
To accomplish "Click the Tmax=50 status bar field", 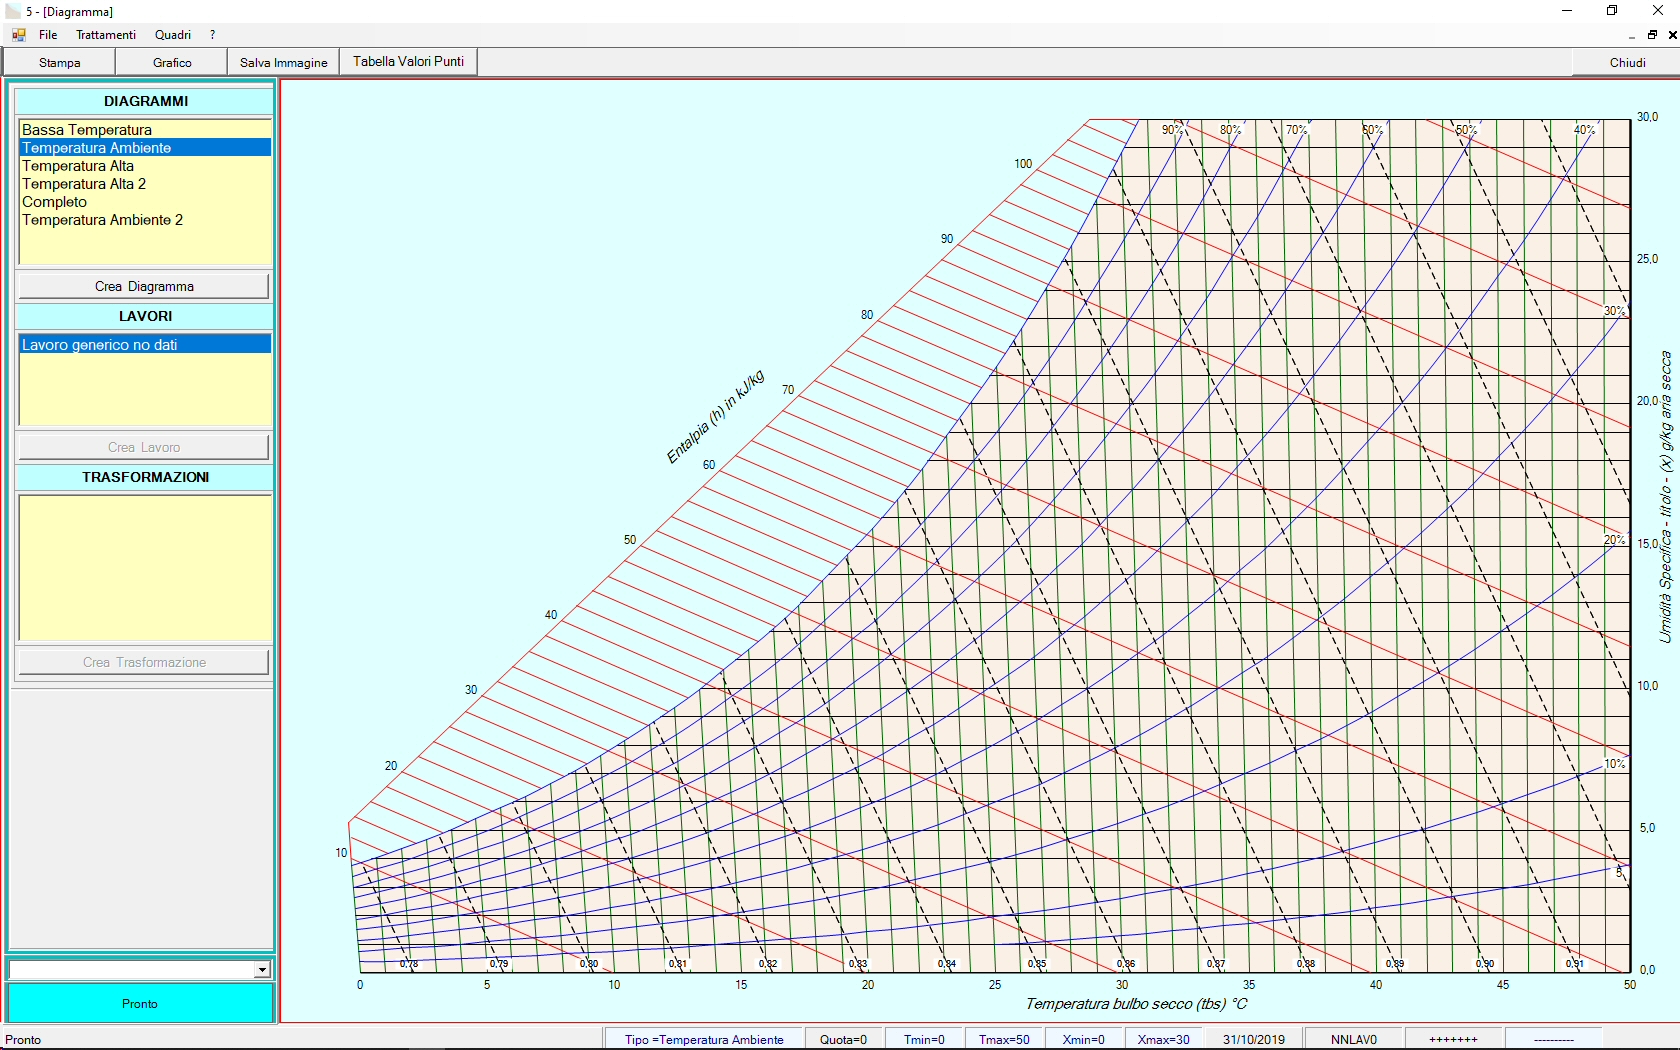I will tap(1004, 1039).
